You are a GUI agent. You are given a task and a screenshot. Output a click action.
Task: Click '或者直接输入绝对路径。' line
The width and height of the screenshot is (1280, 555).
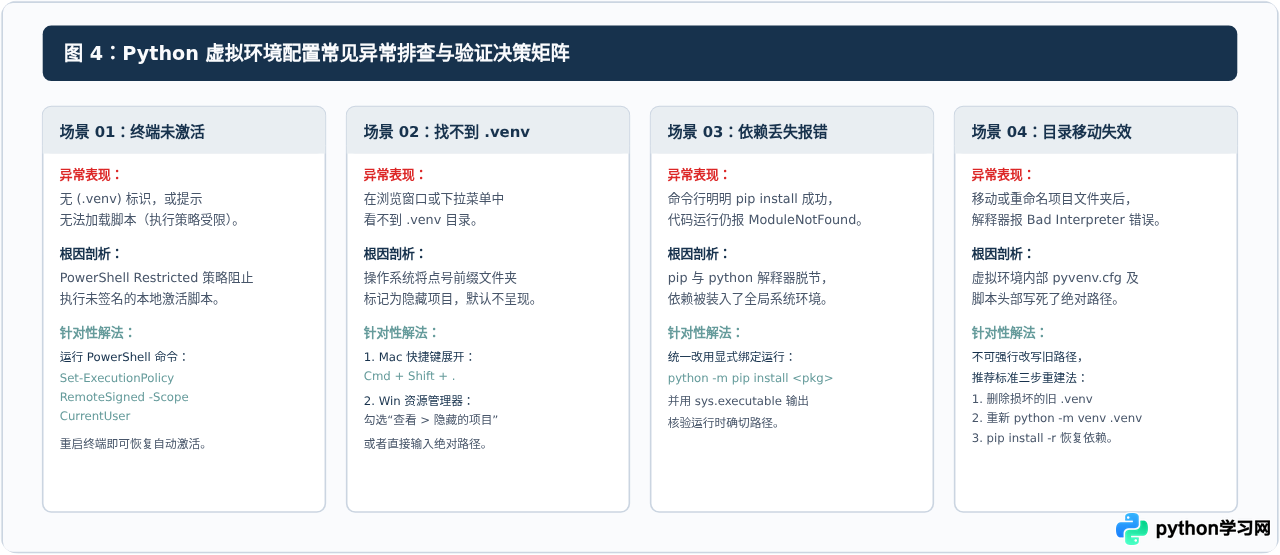tap(426, 443)
